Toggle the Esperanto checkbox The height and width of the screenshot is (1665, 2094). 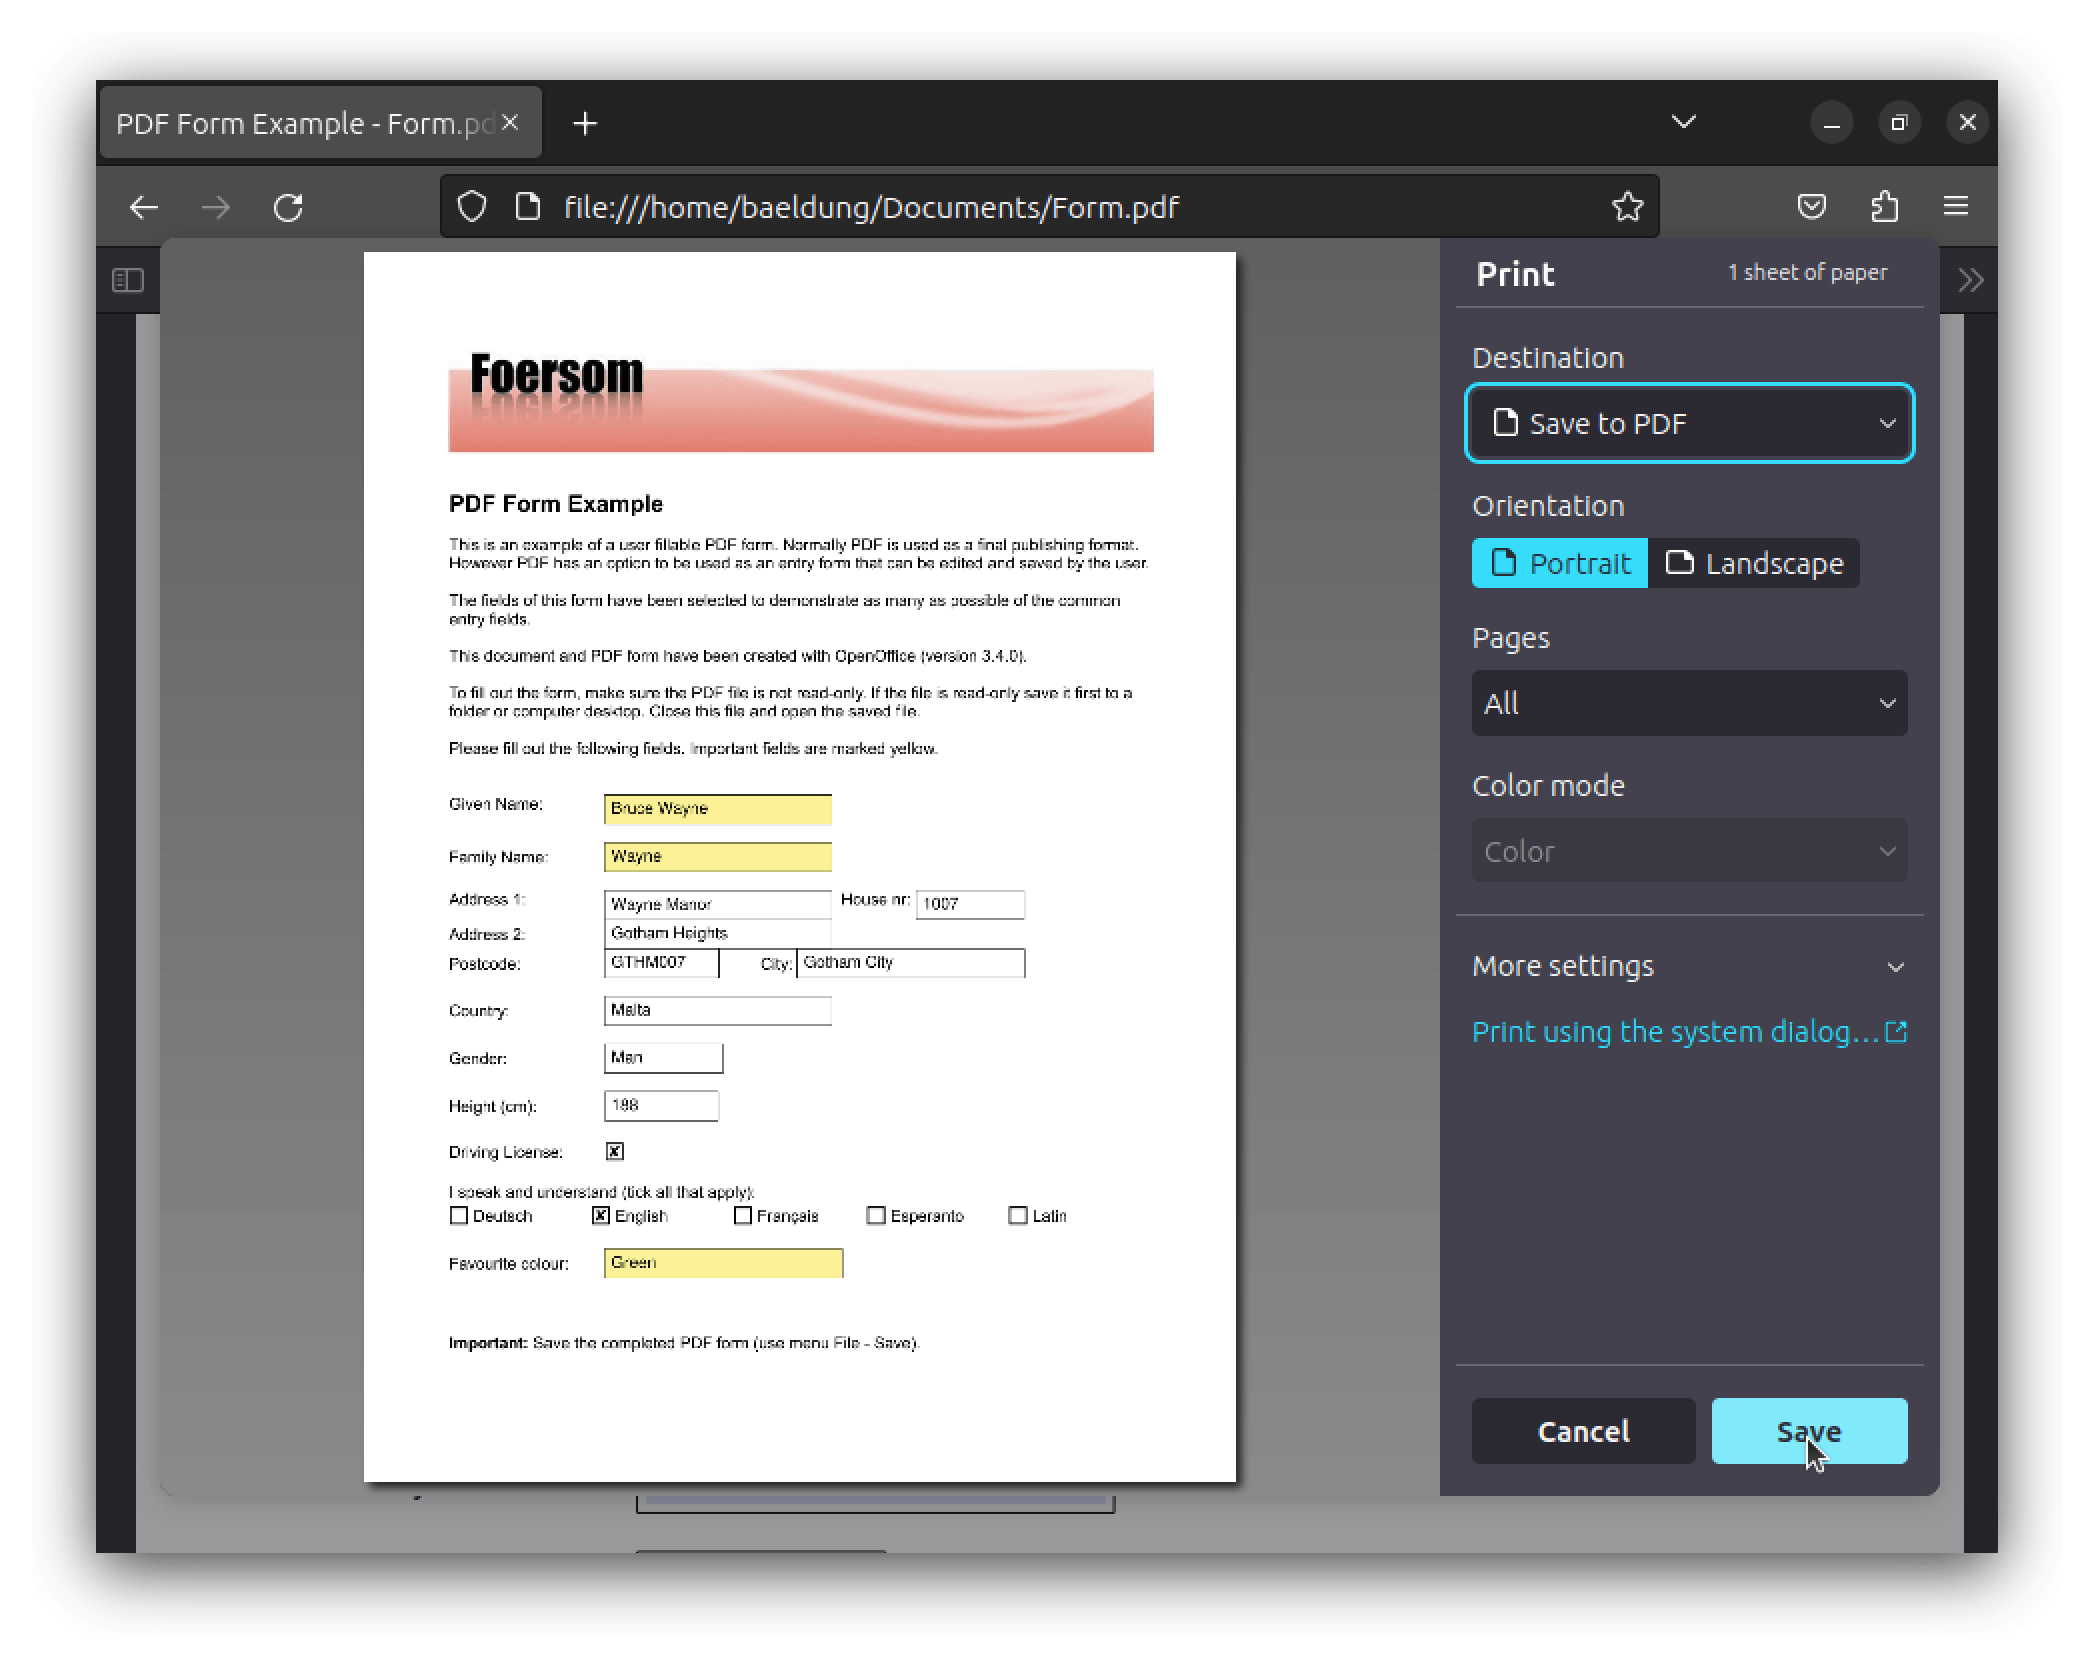coord(876,1215)
